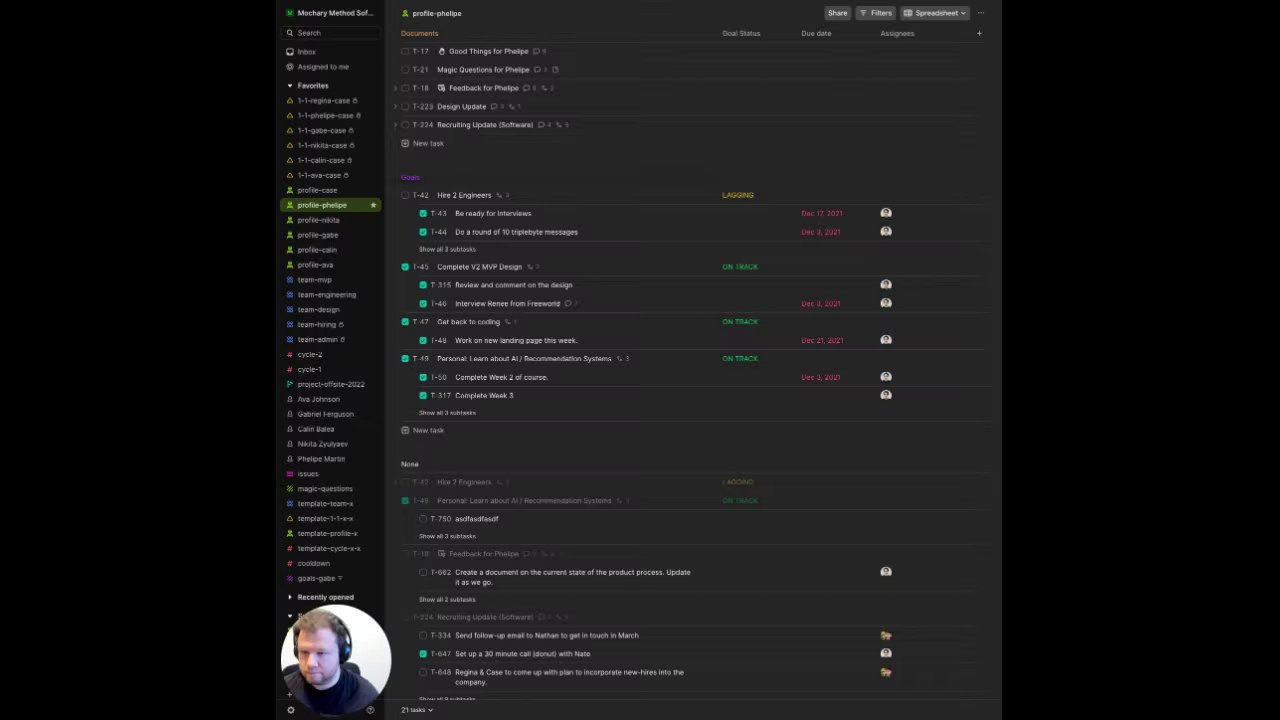Toggle the checkbox for T-647 donut call

point(423,654)
